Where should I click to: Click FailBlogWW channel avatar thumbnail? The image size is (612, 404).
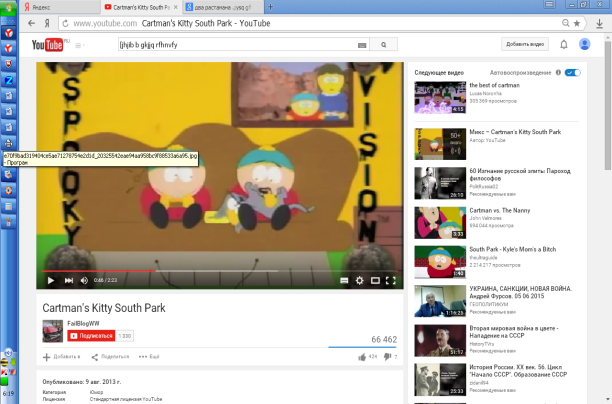pyautogui.click(x=52, y=331)
